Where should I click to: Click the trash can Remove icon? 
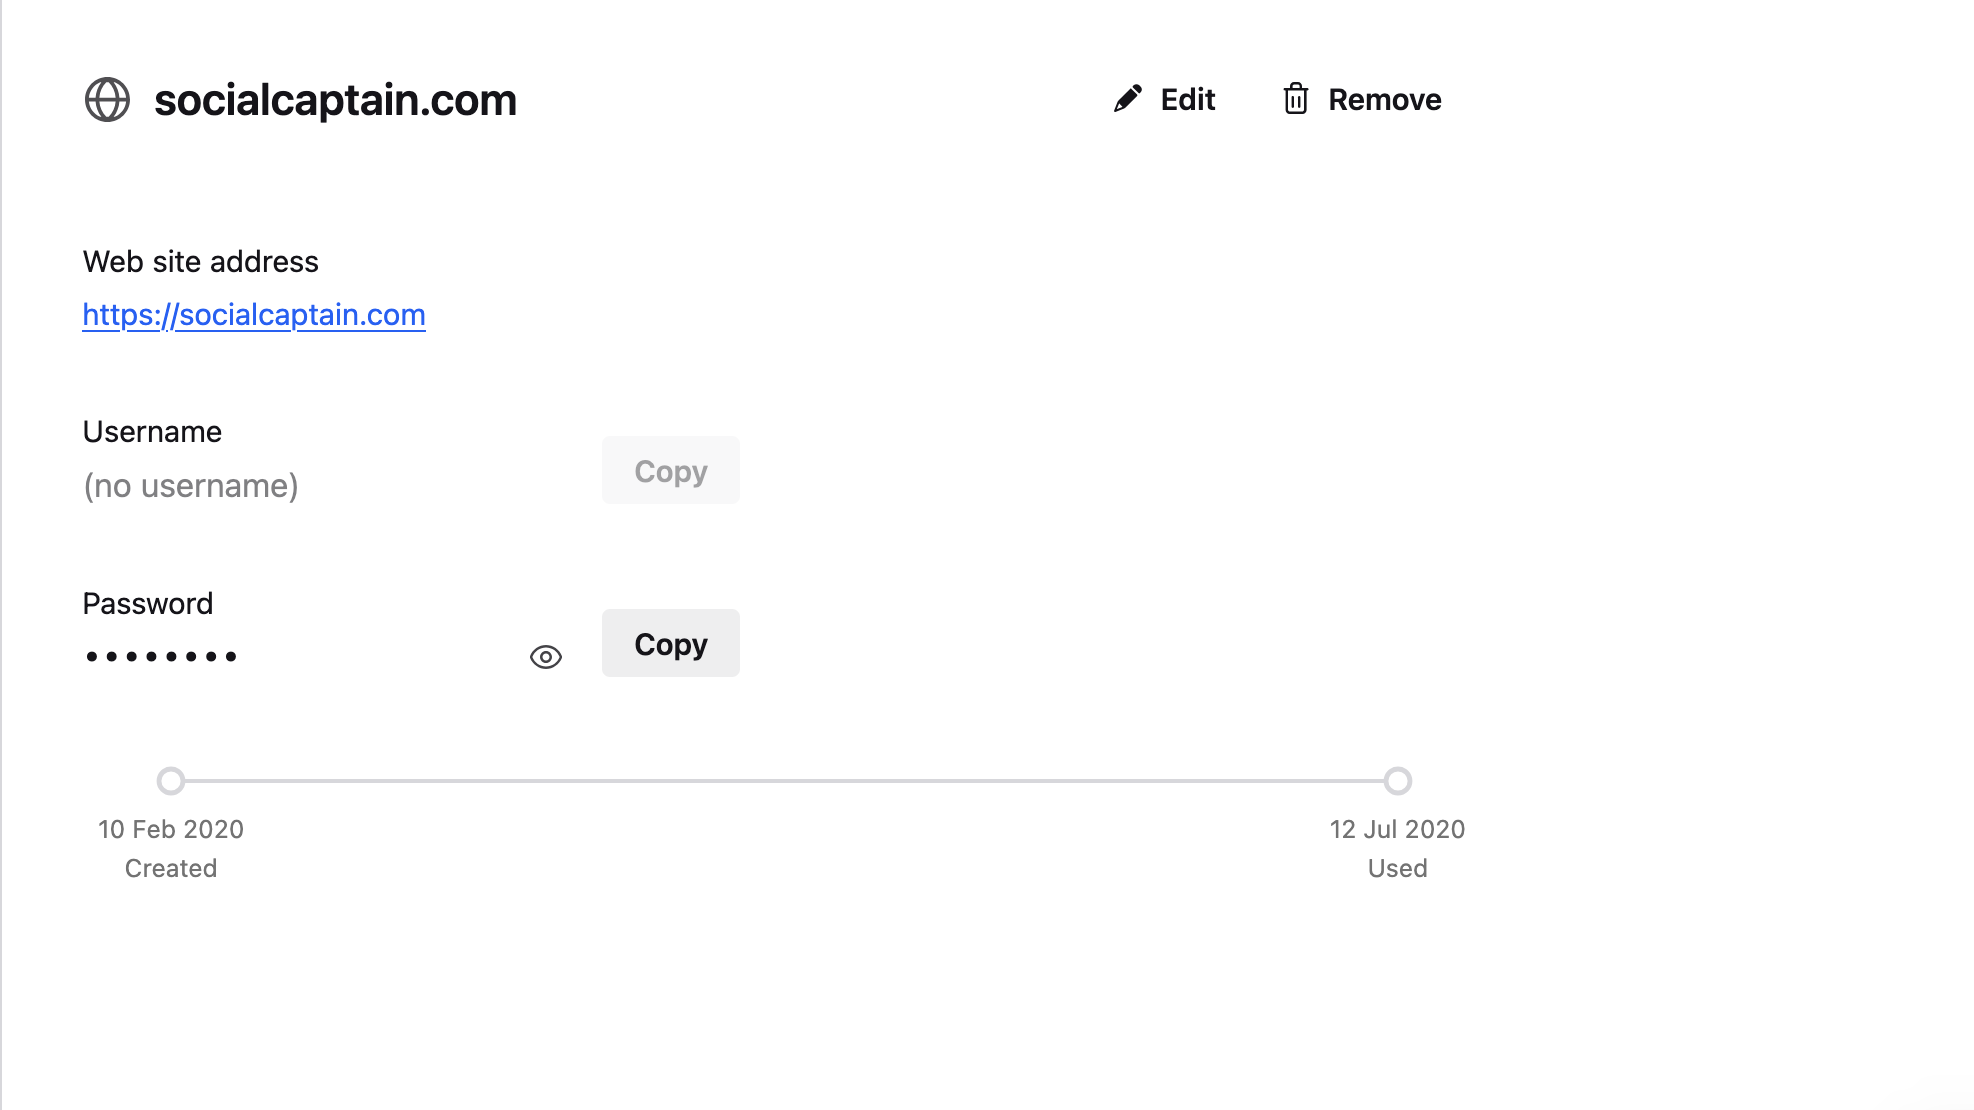[1296, 99]
